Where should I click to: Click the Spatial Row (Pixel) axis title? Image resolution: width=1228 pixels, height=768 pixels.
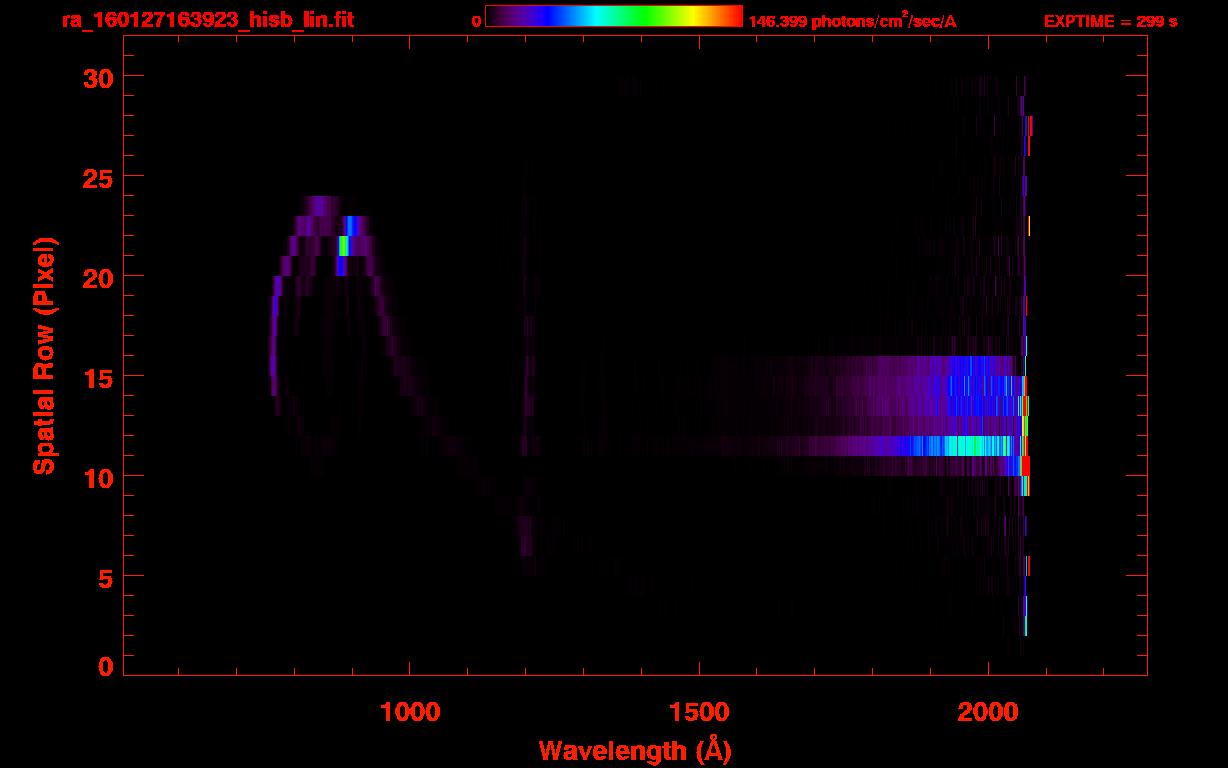(44, 356)
